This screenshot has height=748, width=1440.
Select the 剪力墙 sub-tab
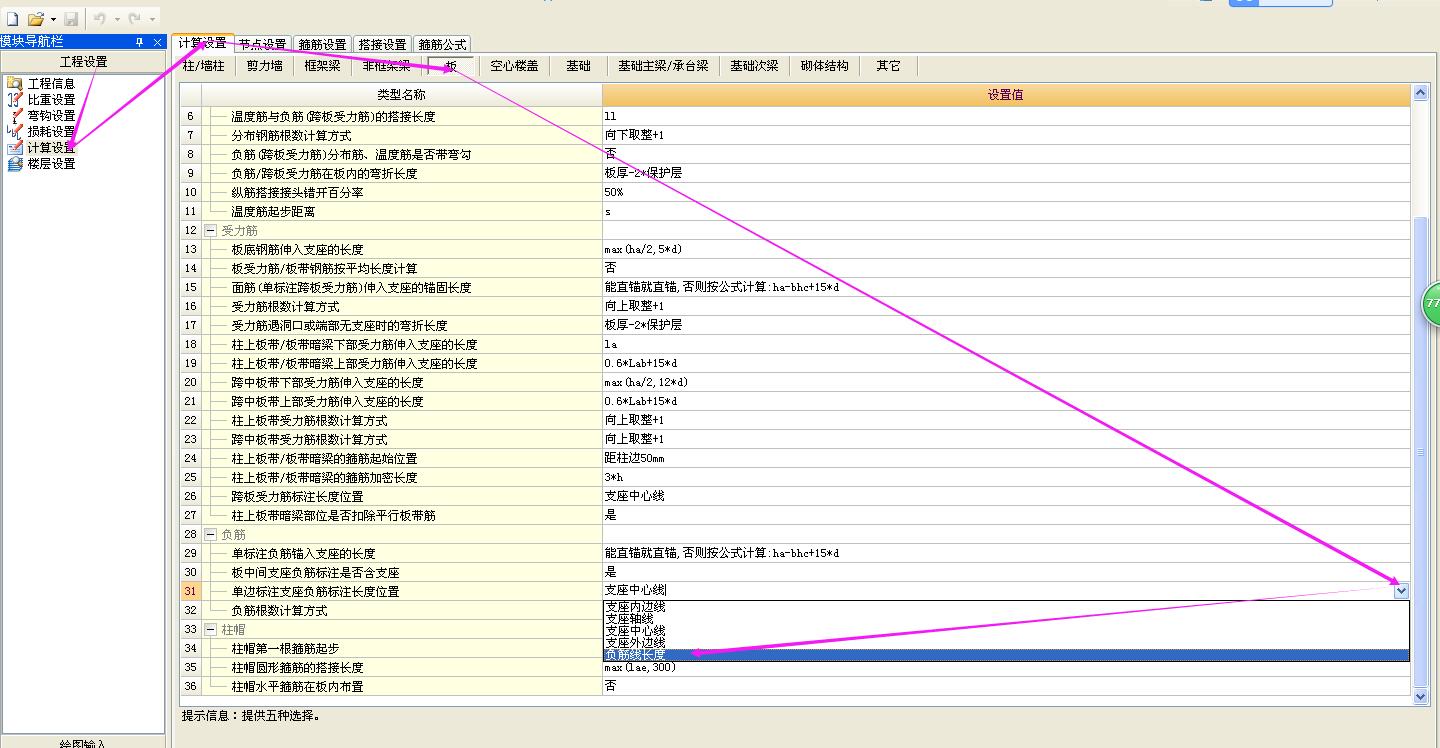(x=264, y=66)
